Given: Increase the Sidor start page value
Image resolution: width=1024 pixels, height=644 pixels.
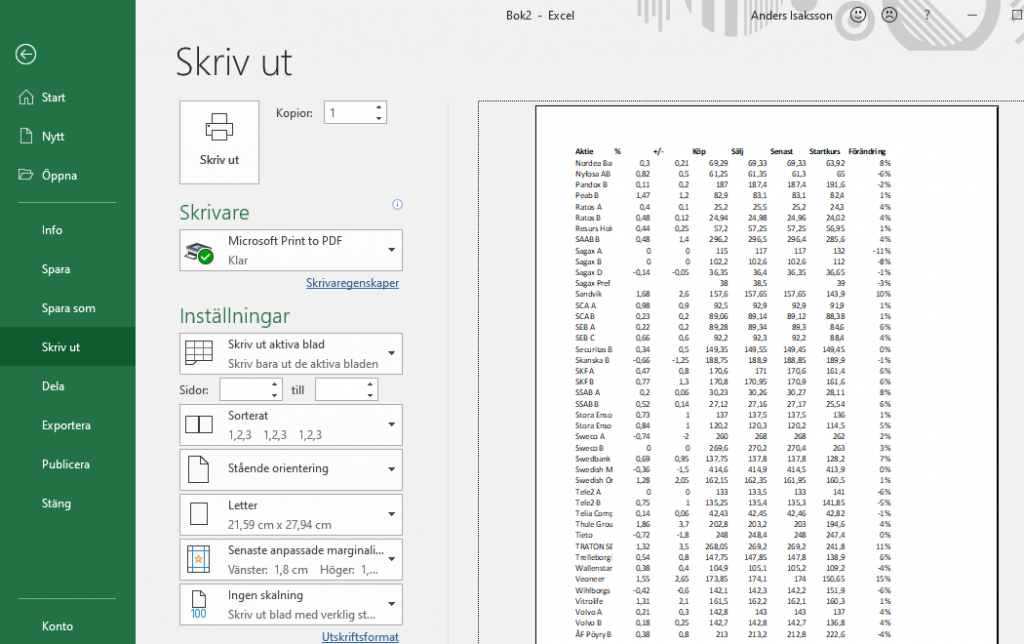Looking at the screenshot, I should (275, 384).
